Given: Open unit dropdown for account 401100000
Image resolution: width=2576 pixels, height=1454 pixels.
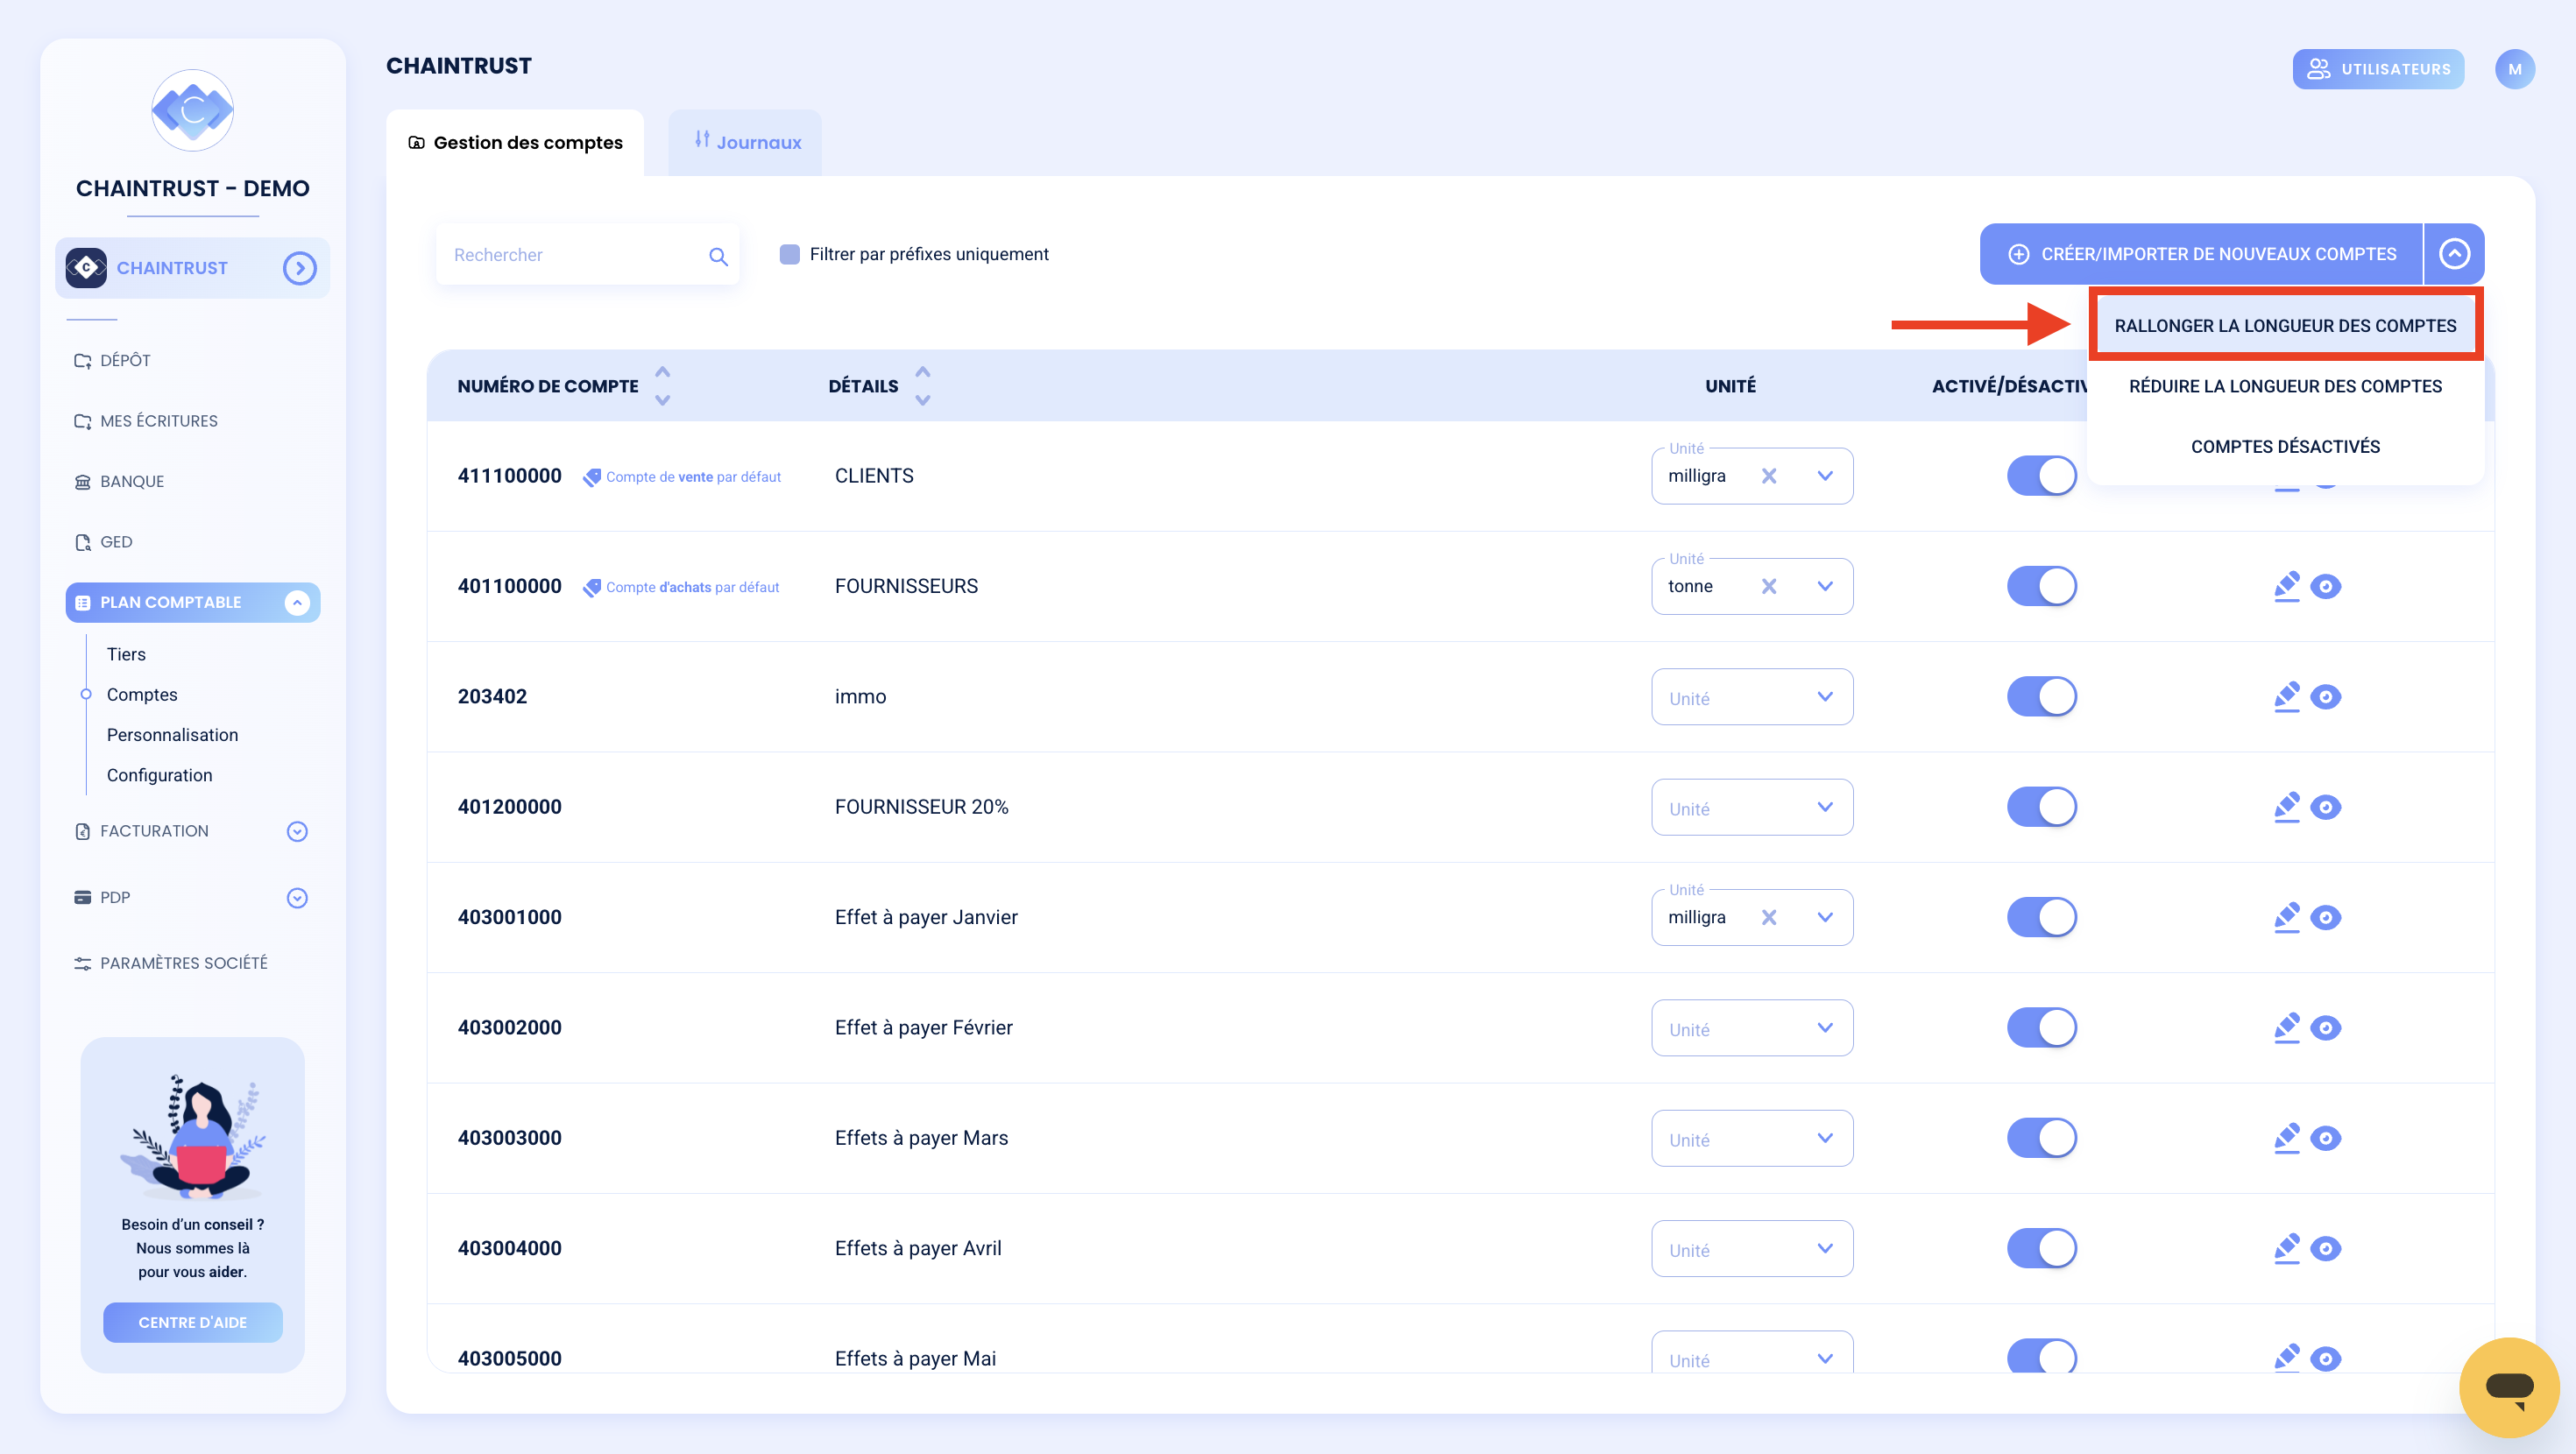Looking at the screenshot, I should coord(1825,586).
